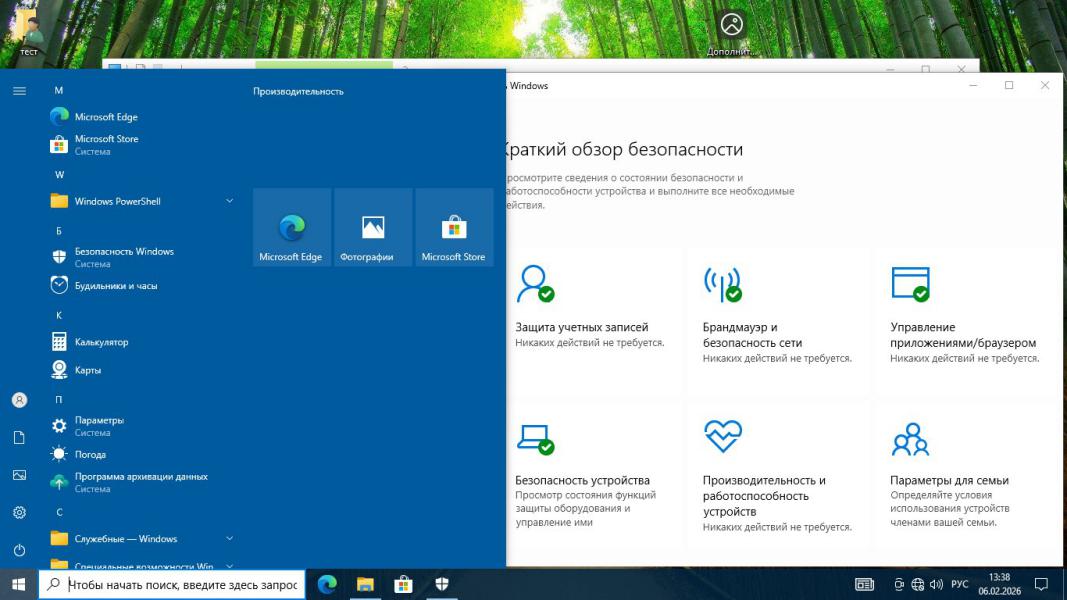Open Карты from the app list

pyautogui.click(x=88, y=370)
